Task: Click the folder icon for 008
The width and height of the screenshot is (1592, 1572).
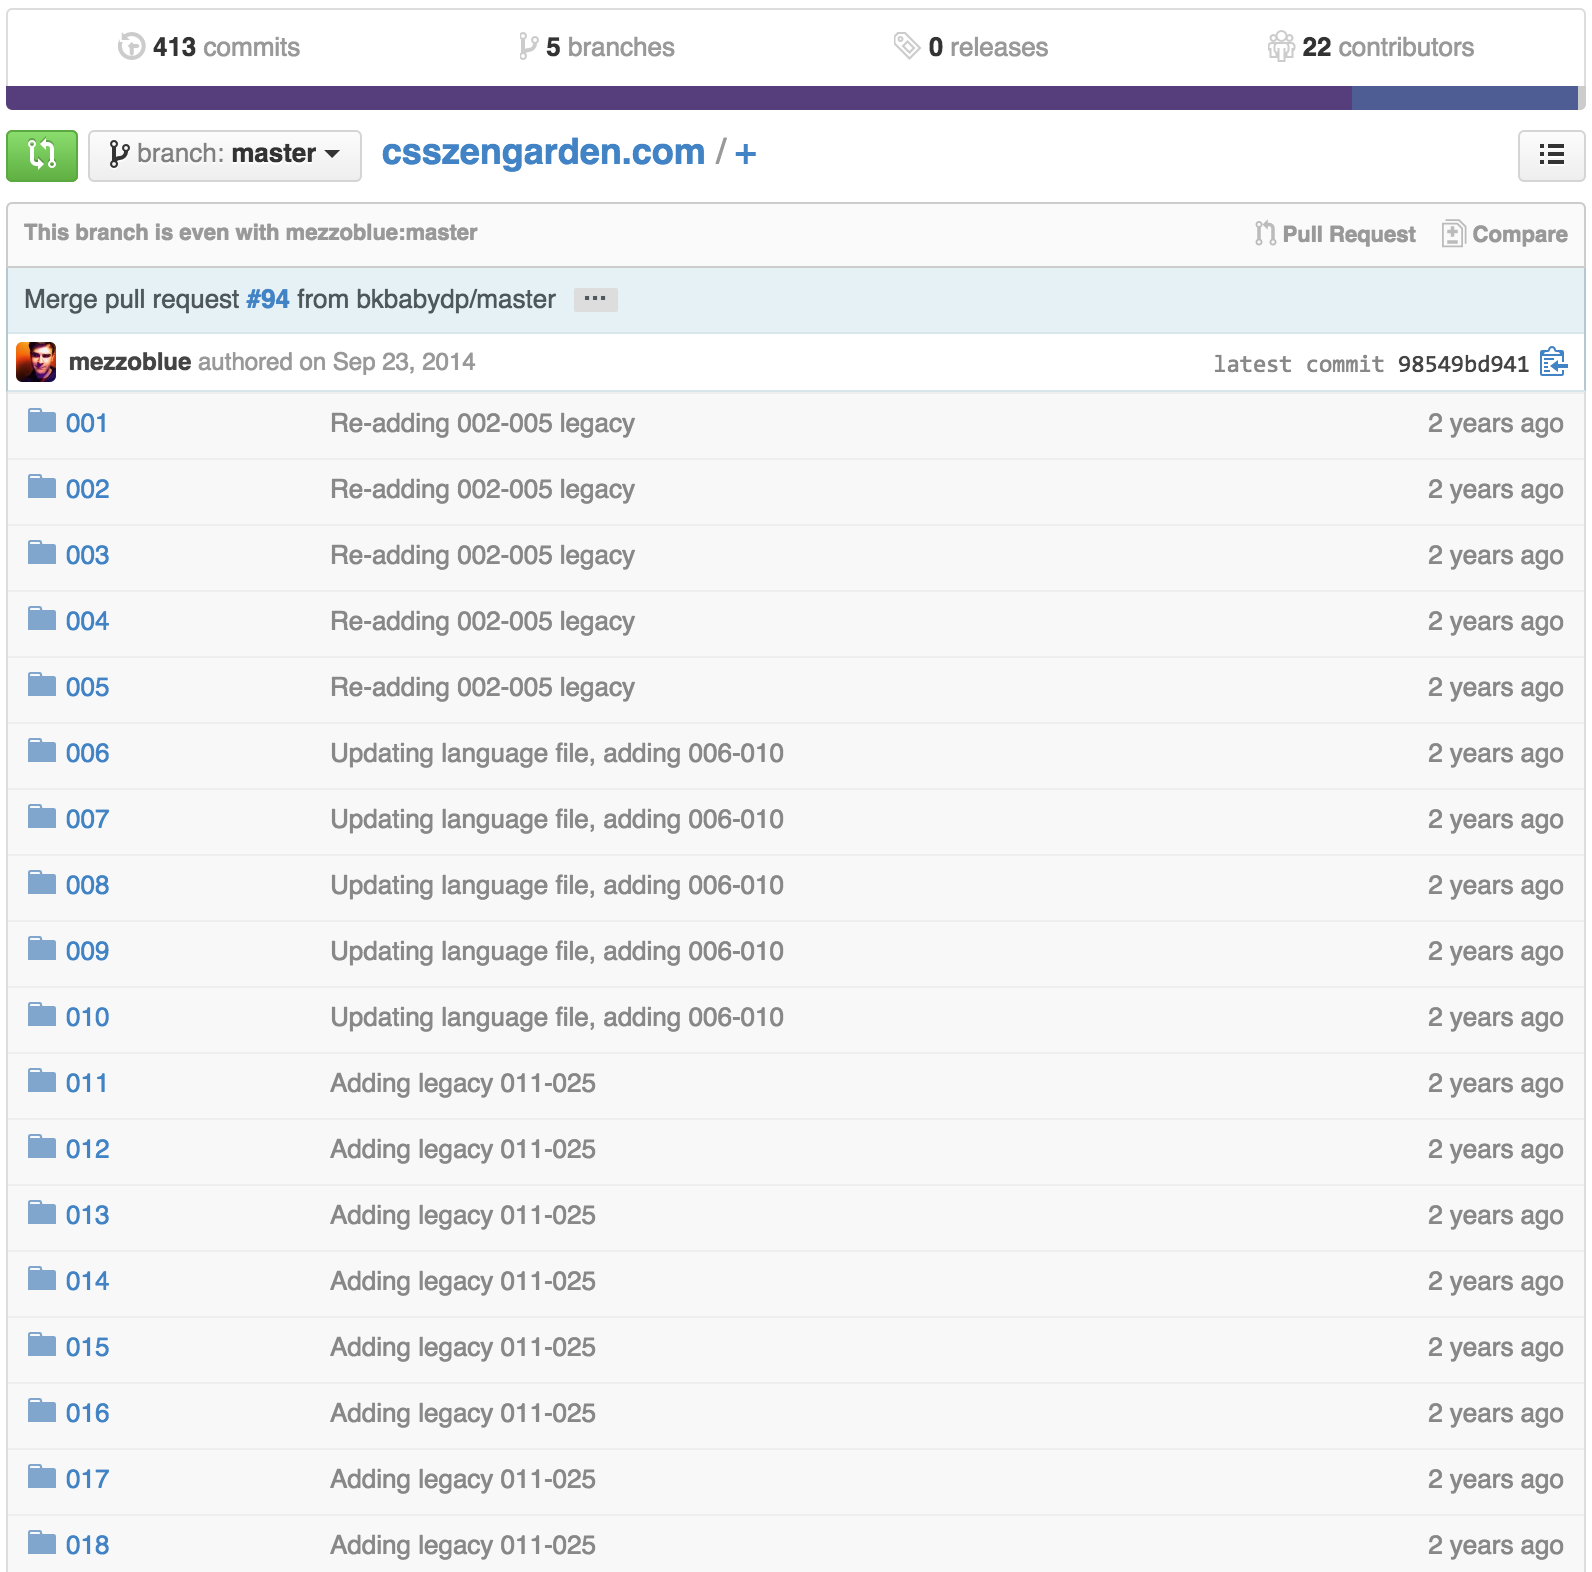Action: click(x=42, y=883)
